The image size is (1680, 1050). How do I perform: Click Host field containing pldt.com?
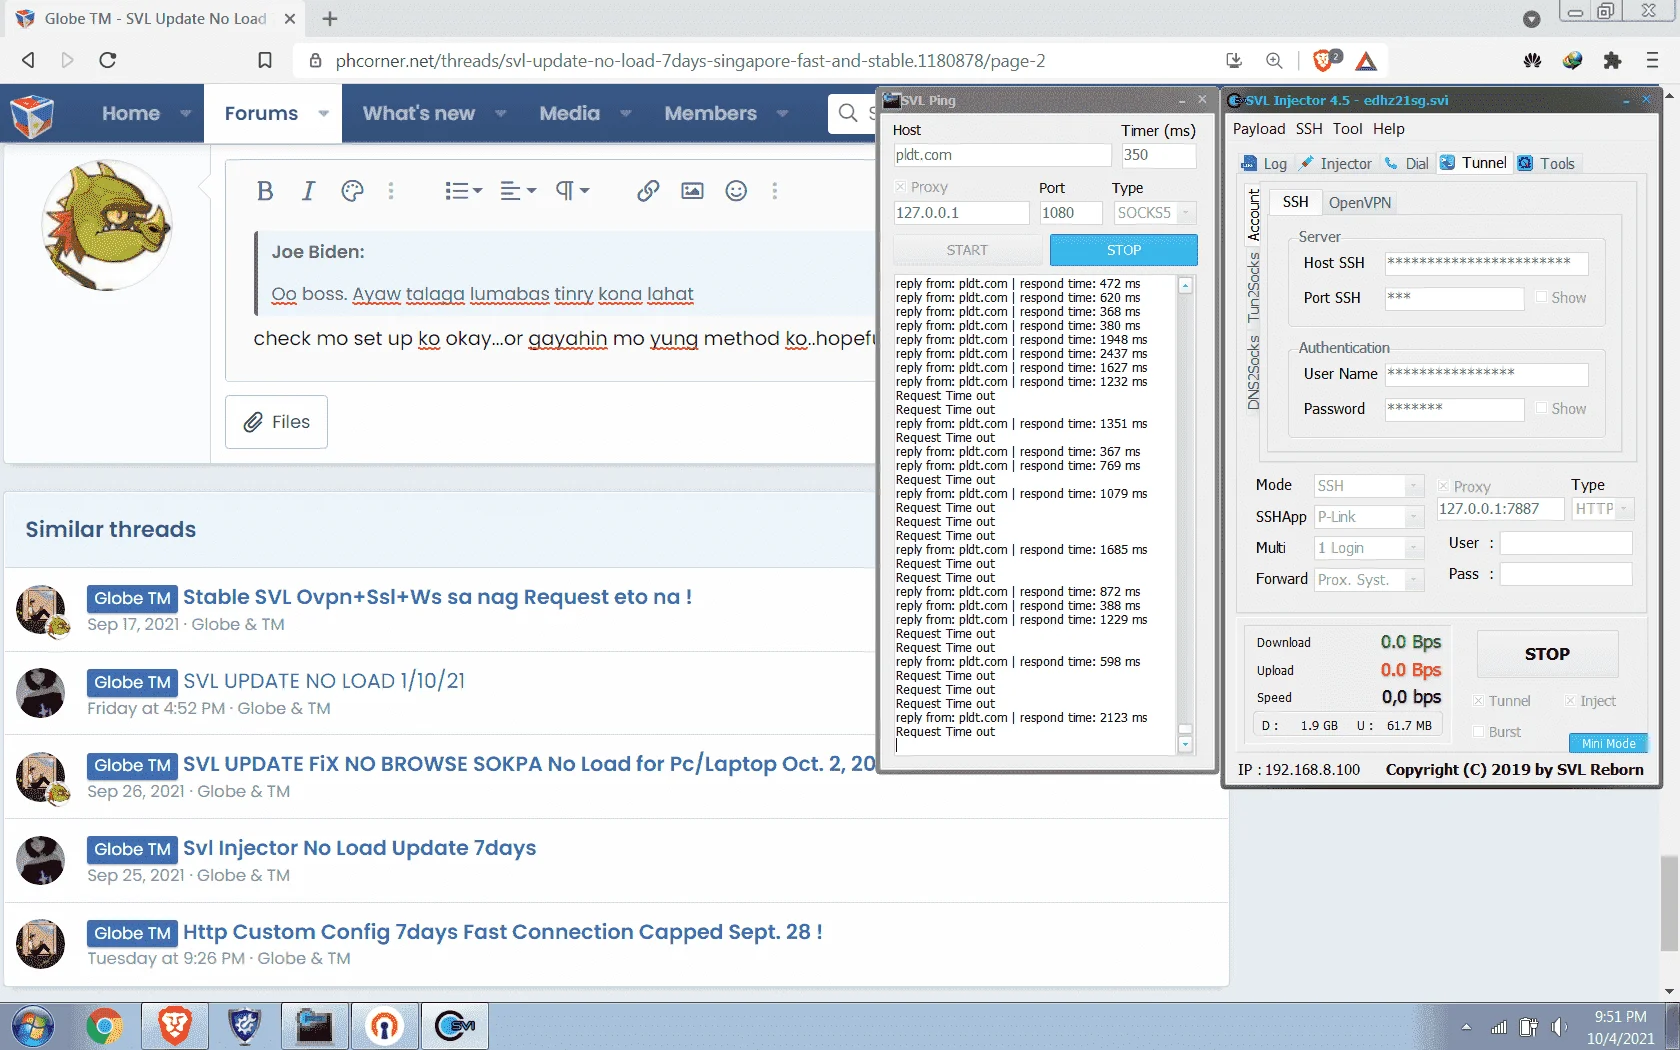tap(1001, 155)
